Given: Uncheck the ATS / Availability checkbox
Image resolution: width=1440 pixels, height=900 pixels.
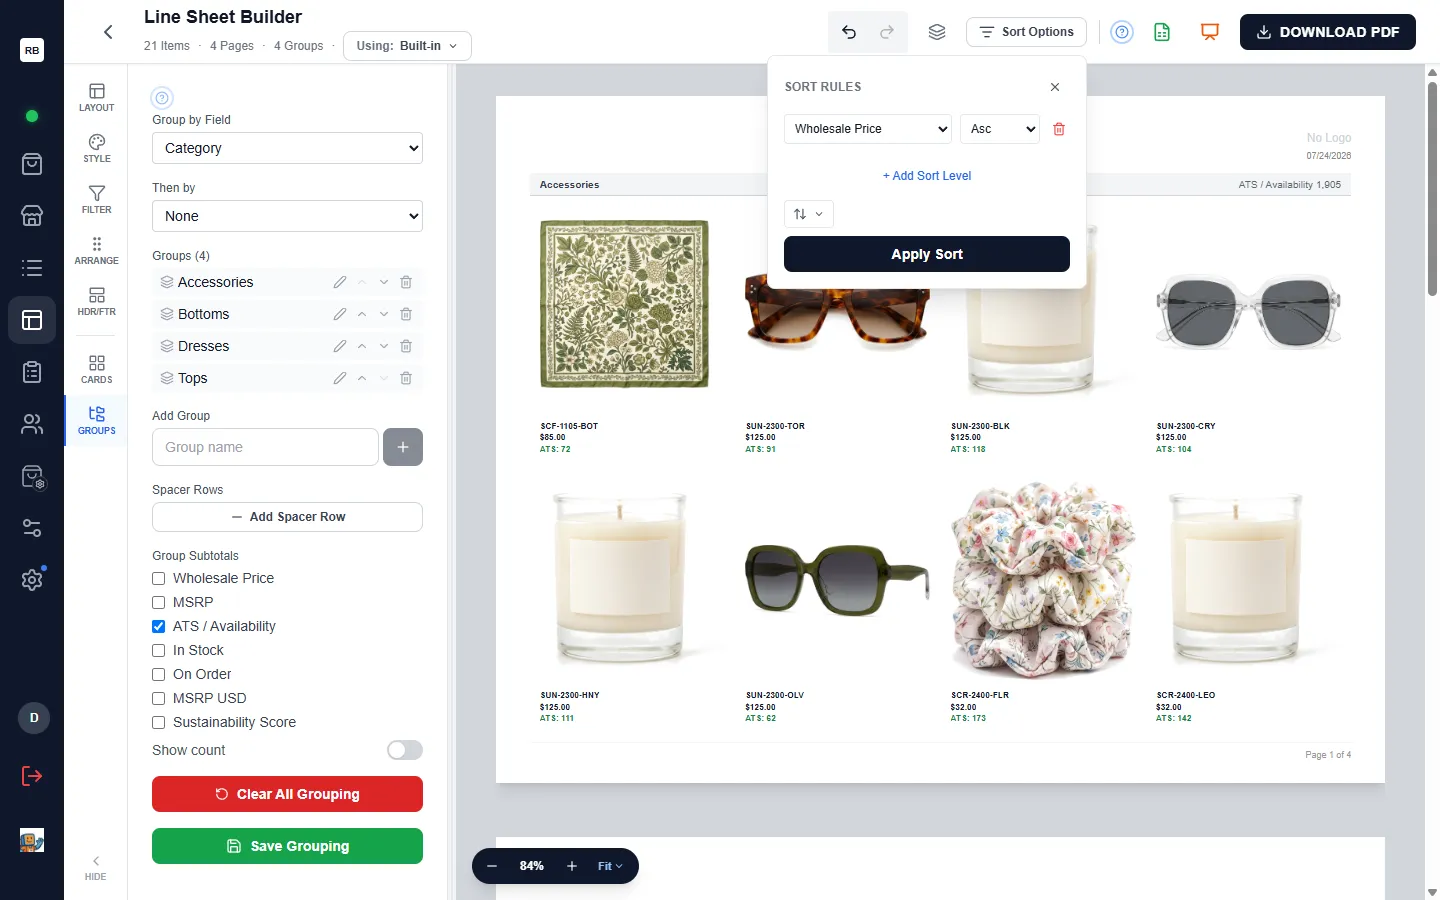Looking at the screenshot, I should [158, 626].
